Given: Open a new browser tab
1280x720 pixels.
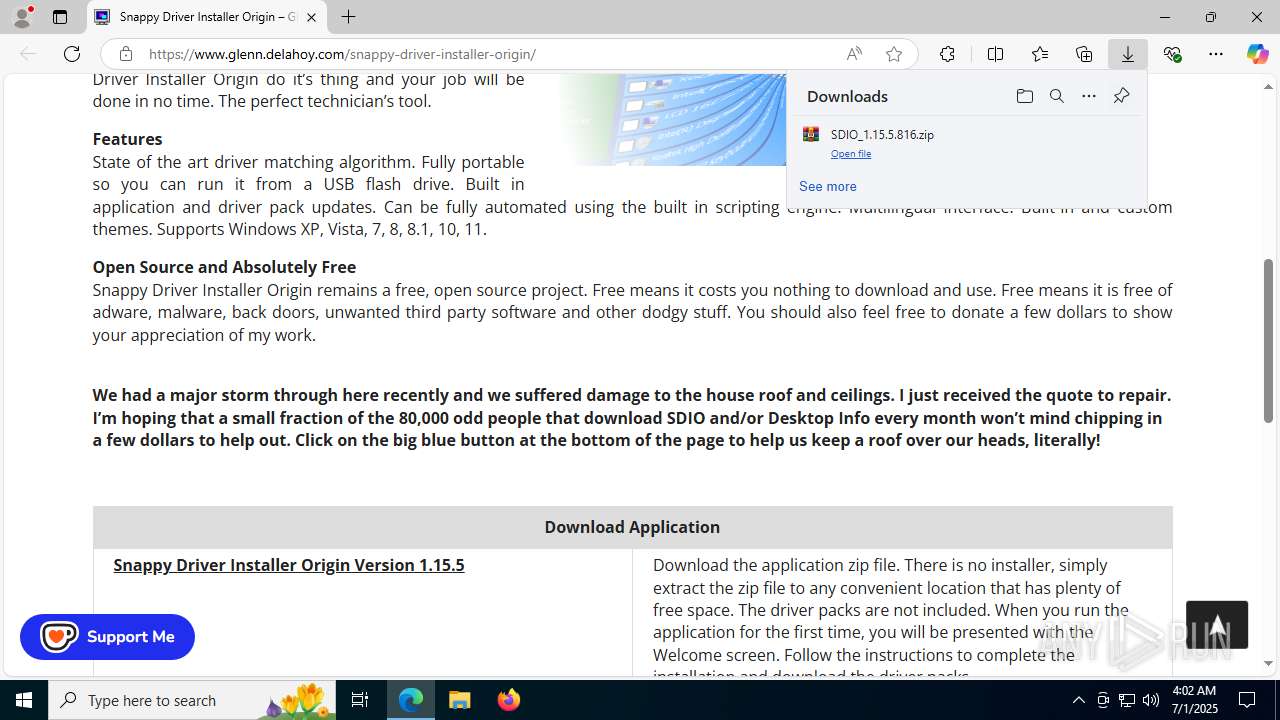Looking at the screenshot, I should click(x=348, y=17).
